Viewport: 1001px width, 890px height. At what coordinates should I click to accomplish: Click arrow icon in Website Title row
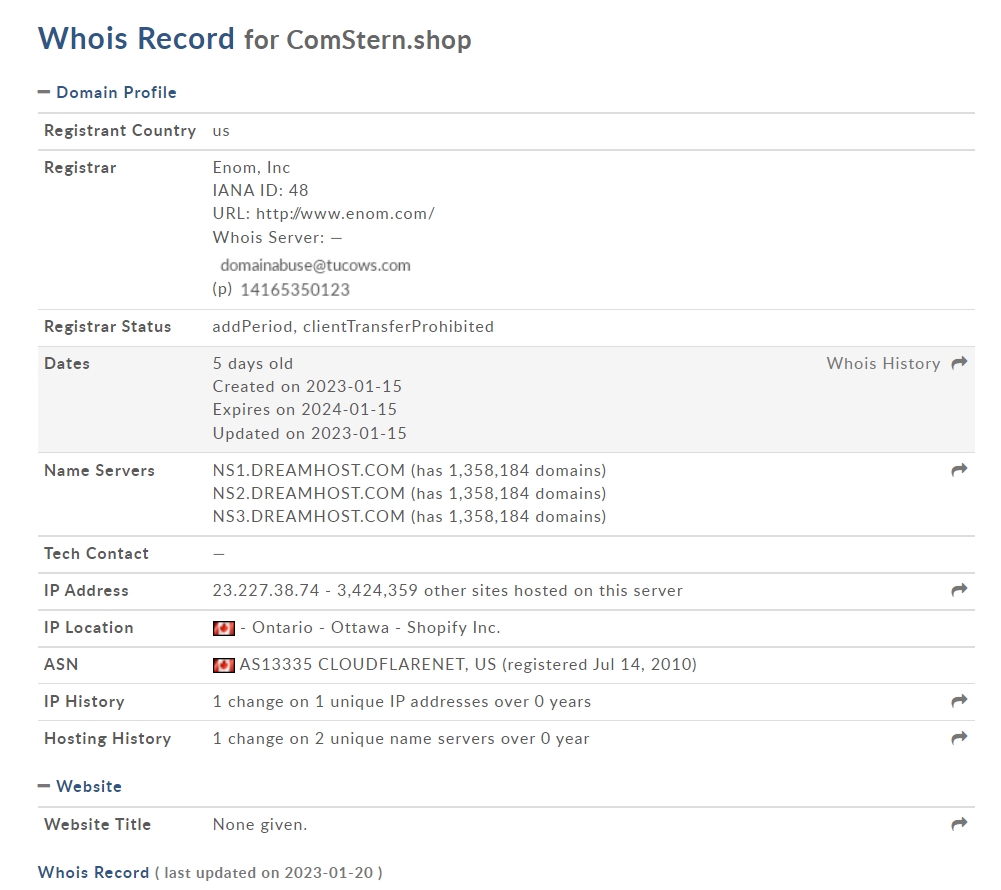pyautogui.click(x=959, y=824)
